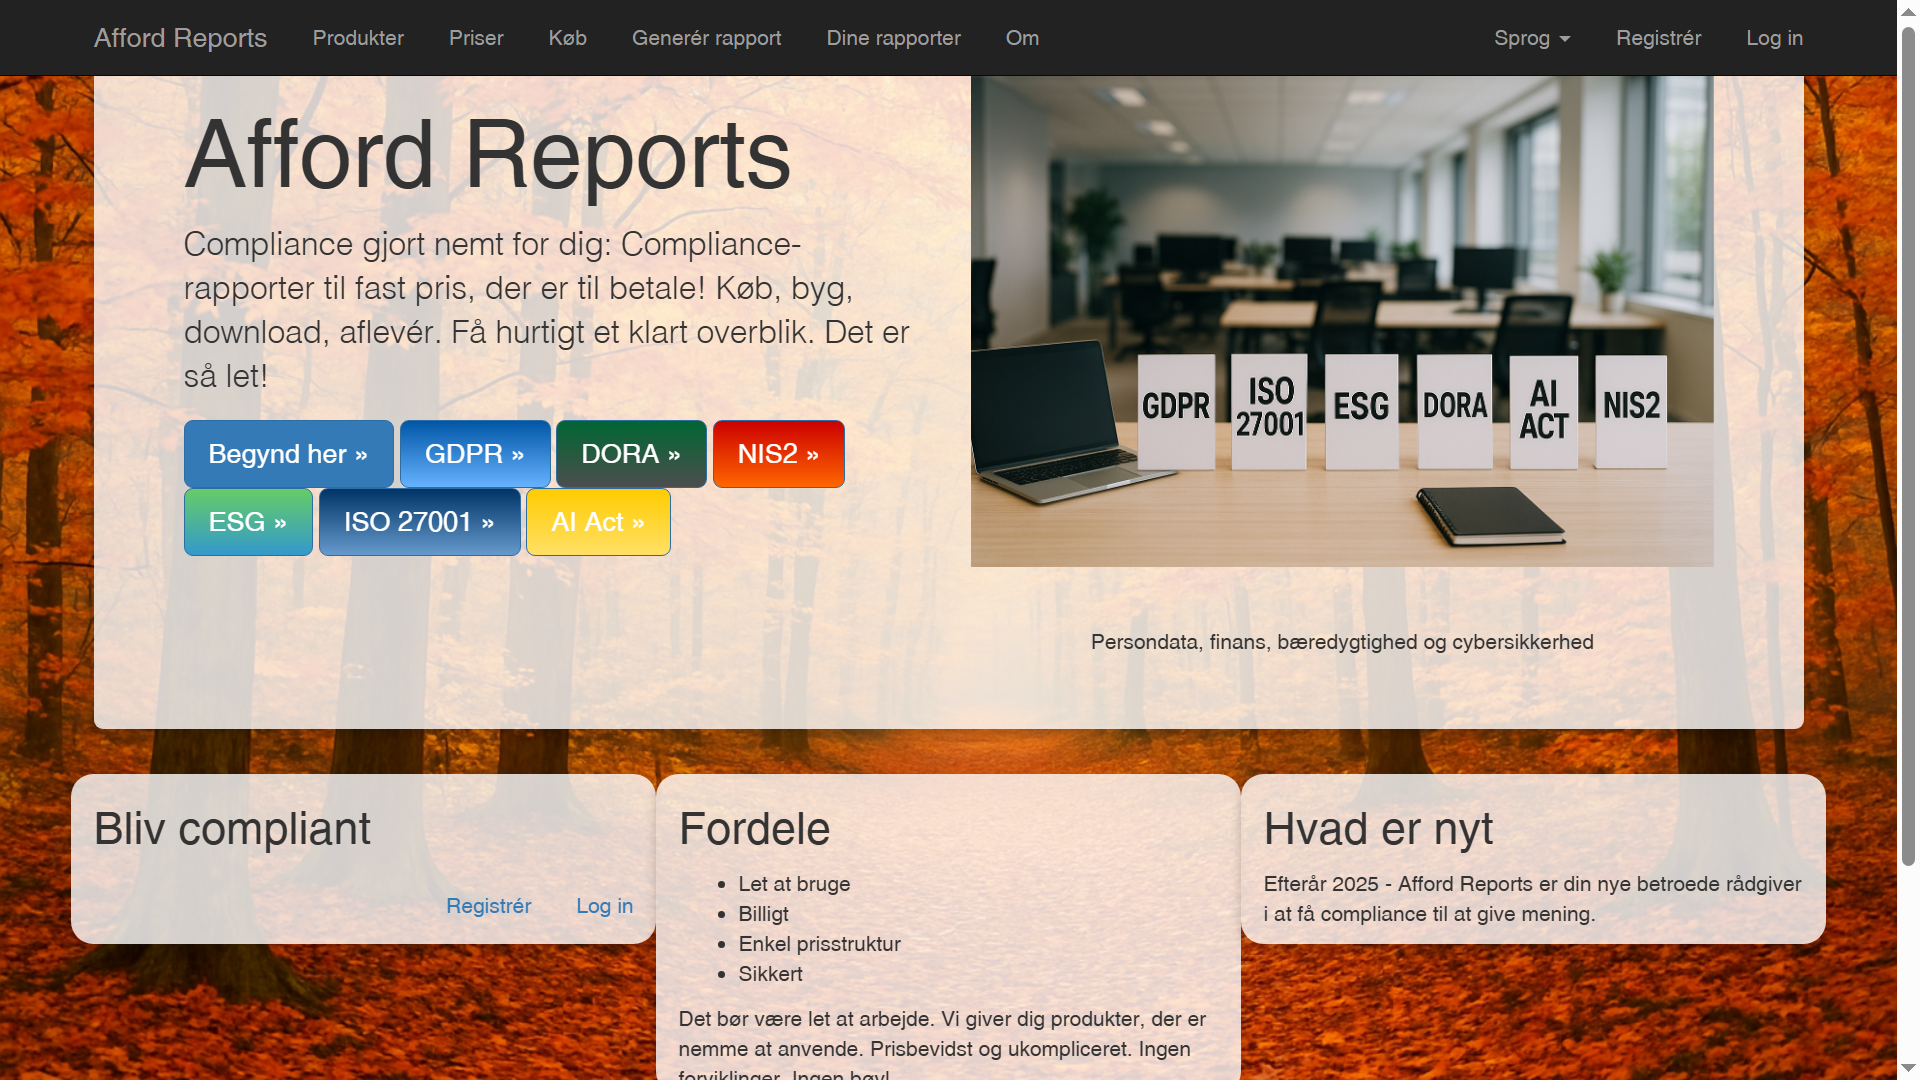Click the ISO 27001 button

click(419, 521)
